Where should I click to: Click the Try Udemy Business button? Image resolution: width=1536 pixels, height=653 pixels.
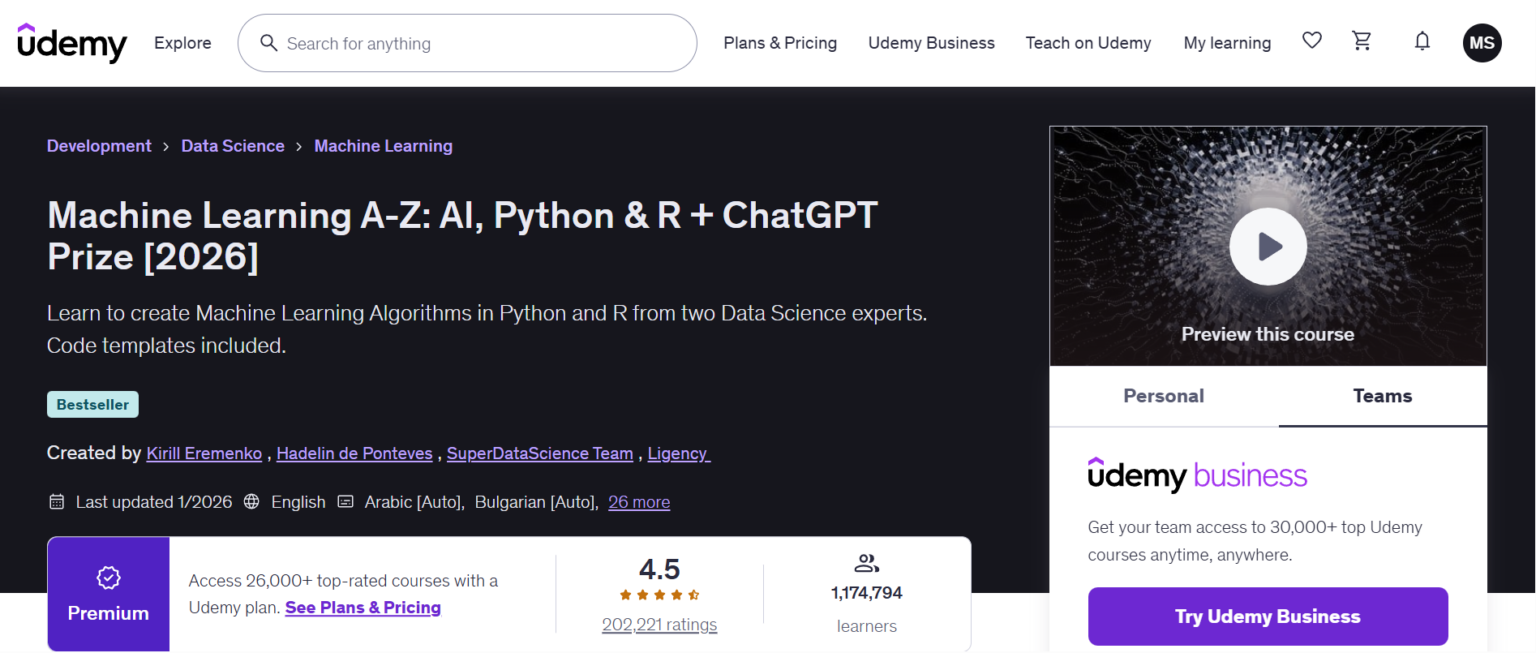(1268, 616)
